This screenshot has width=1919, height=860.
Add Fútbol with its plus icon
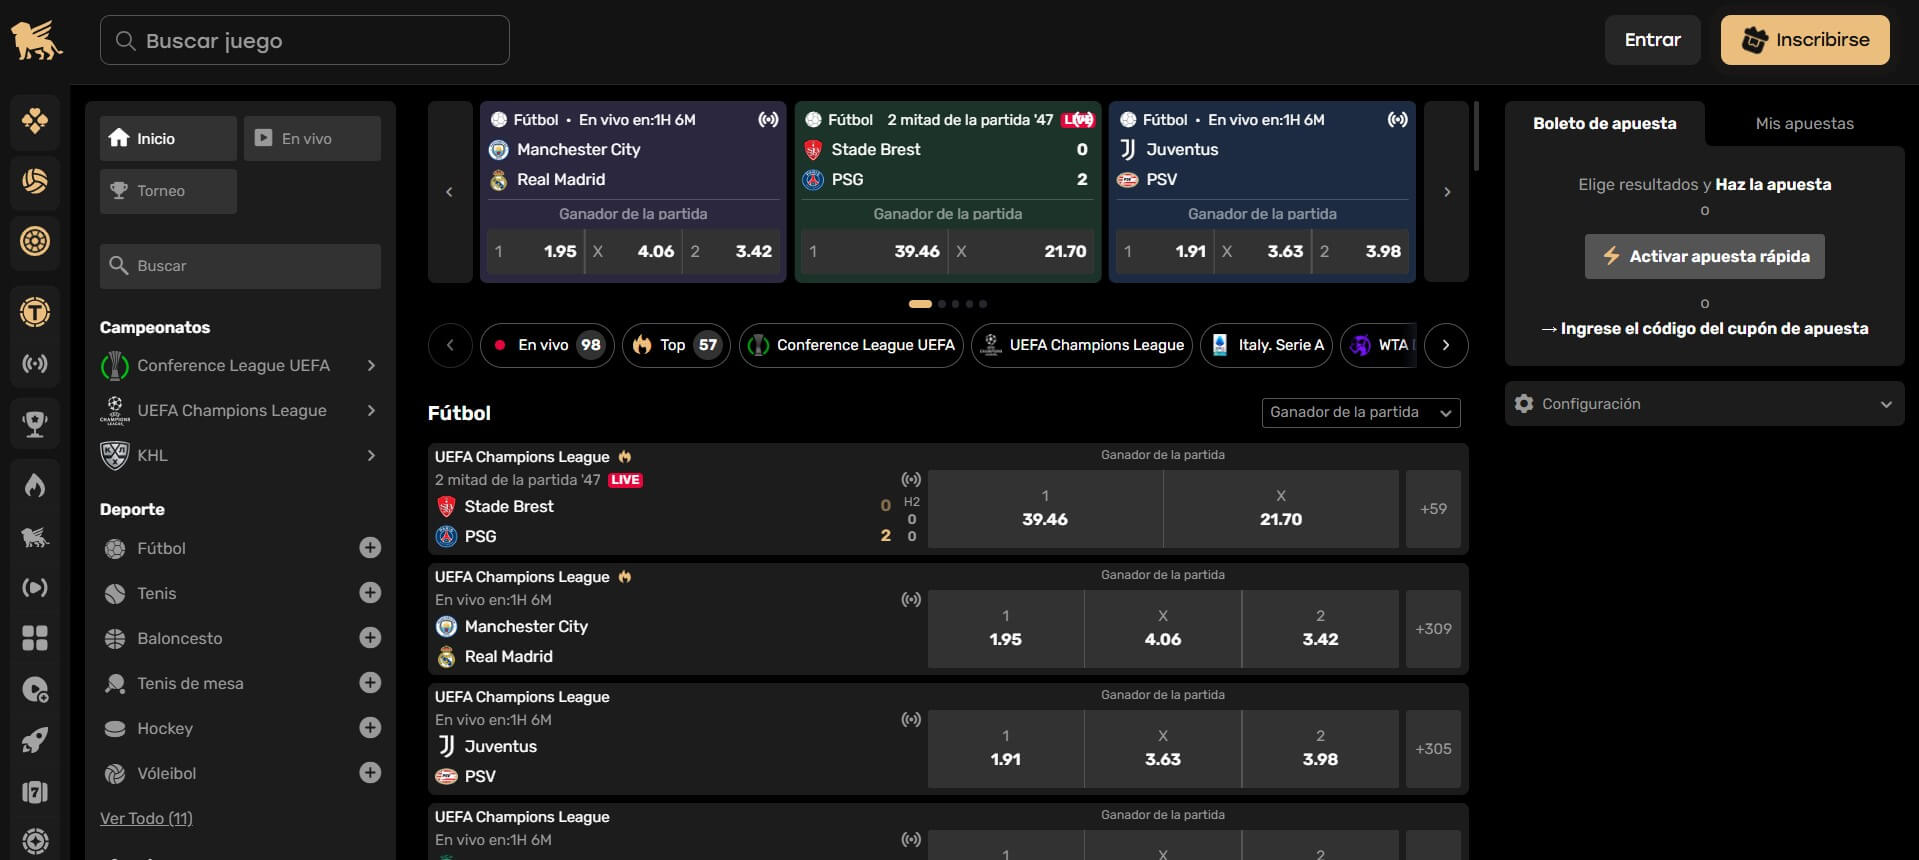pyautogui.click(x=370, y=548)
